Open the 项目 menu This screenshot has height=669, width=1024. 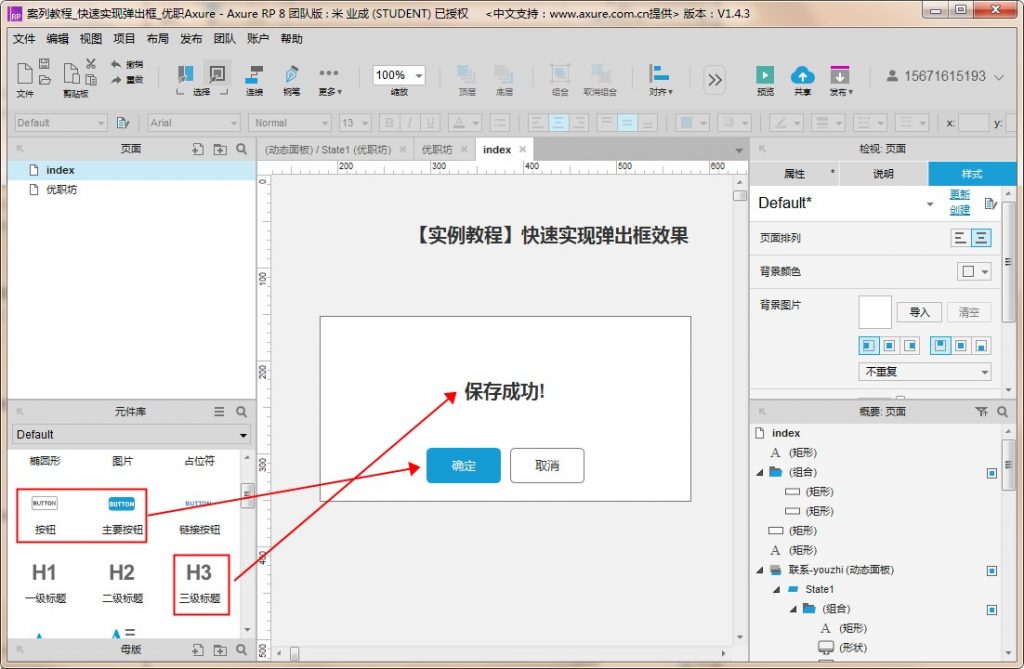(x=124, y=39)
